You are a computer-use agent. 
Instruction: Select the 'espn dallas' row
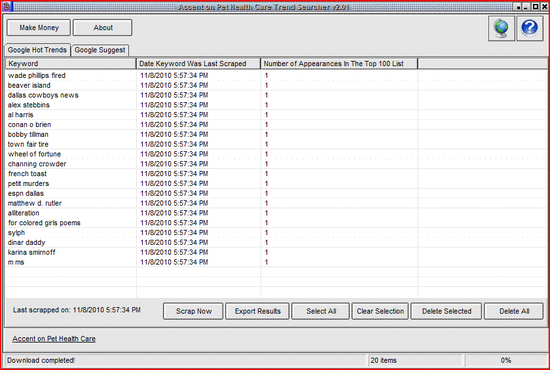[276, 193]
